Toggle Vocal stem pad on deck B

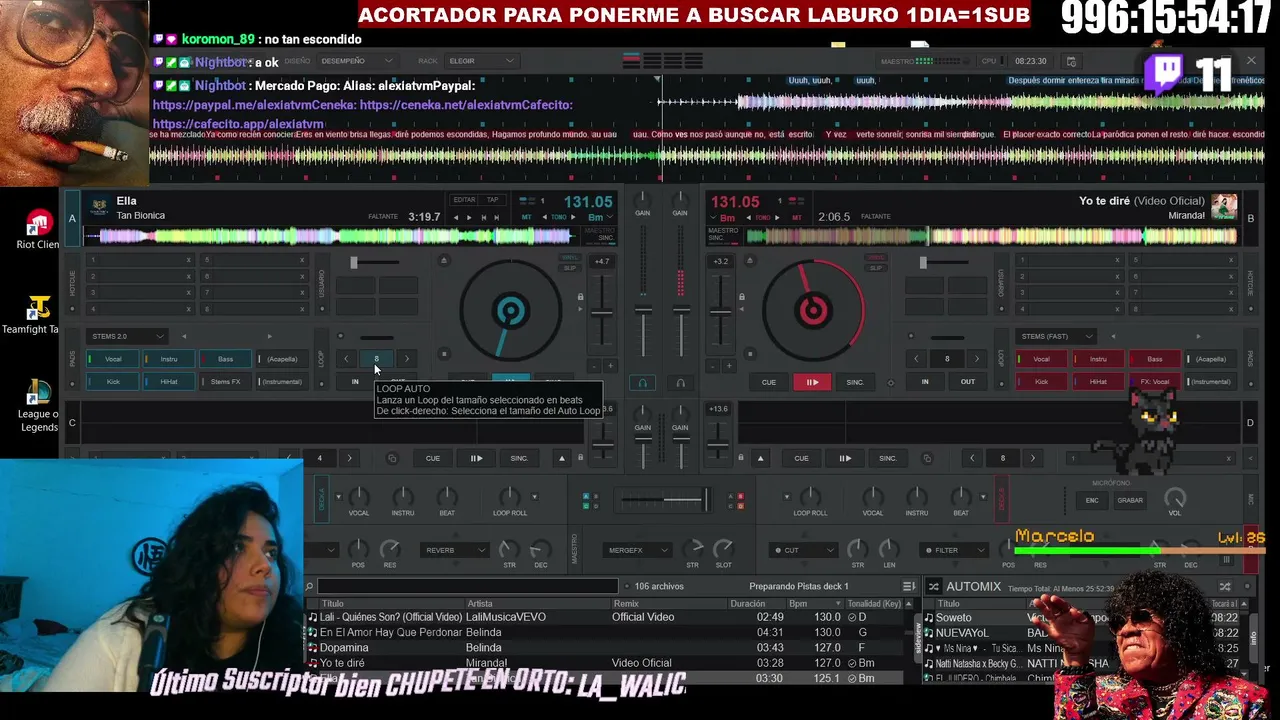point(1042,359)
